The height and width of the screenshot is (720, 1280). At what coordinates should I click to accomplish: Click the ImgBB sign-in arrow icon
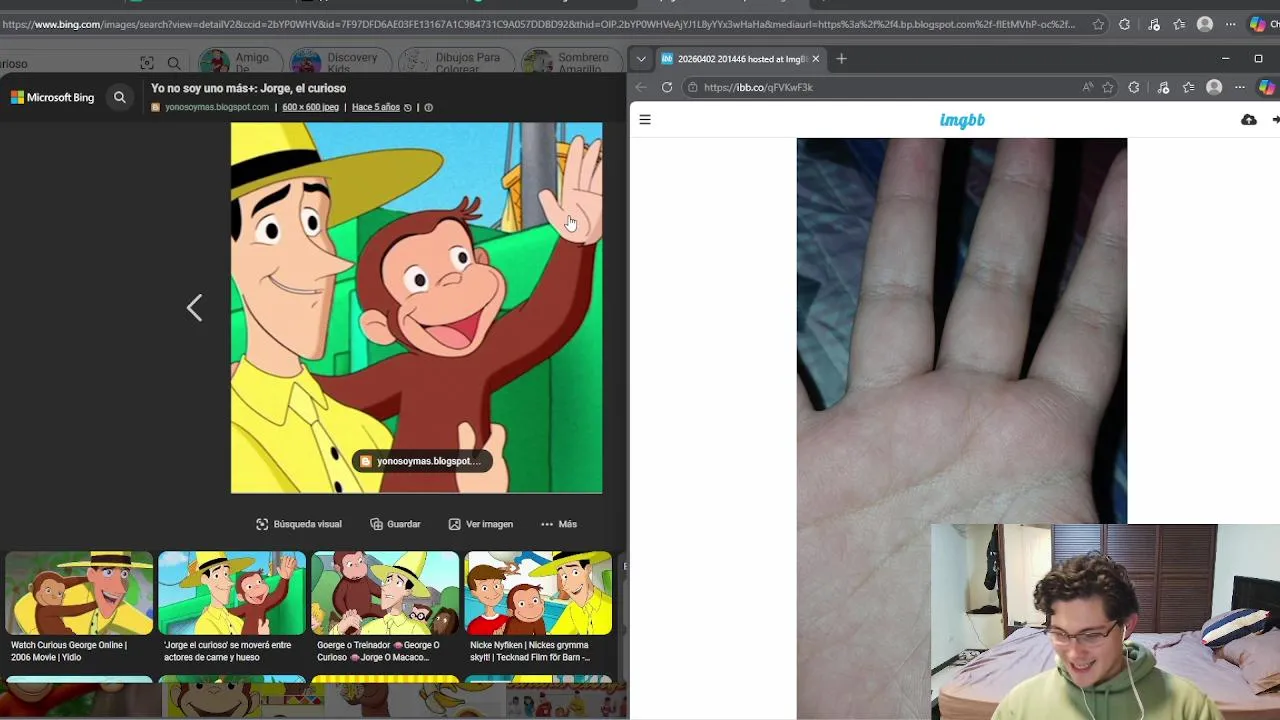click(1275, 120)
